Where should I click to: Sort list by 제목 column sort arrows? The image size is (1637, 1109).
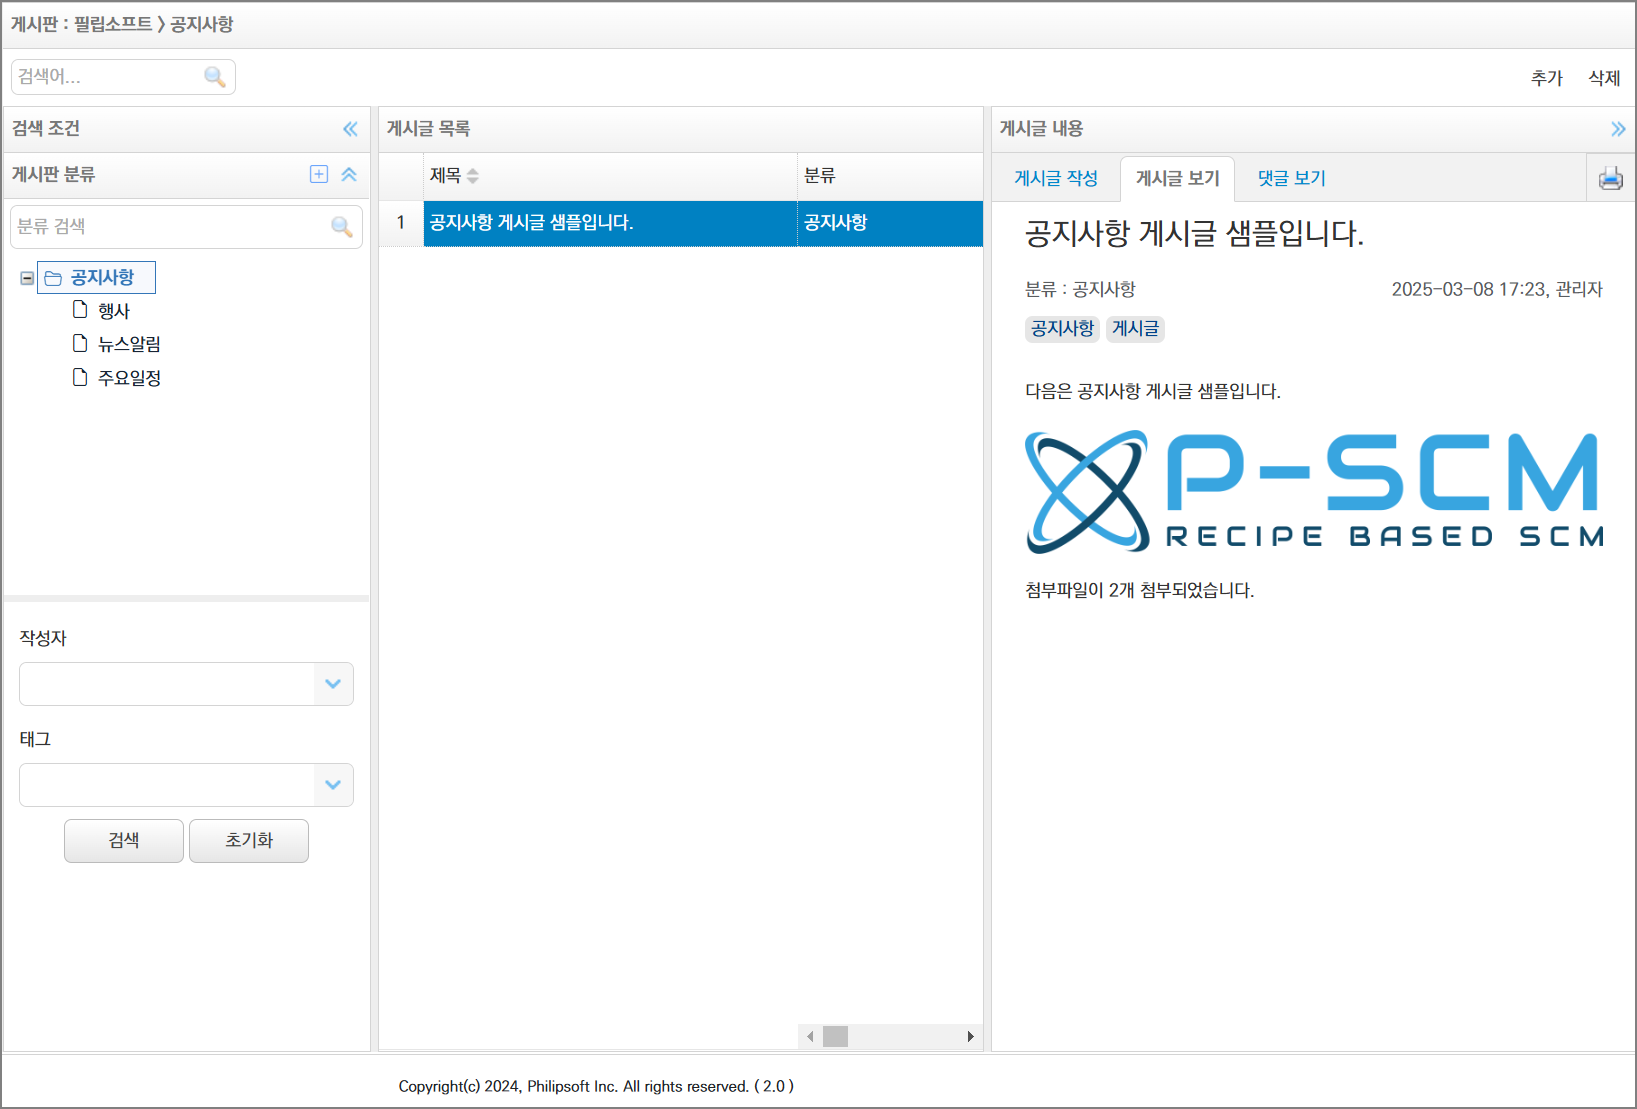[473, 176]
